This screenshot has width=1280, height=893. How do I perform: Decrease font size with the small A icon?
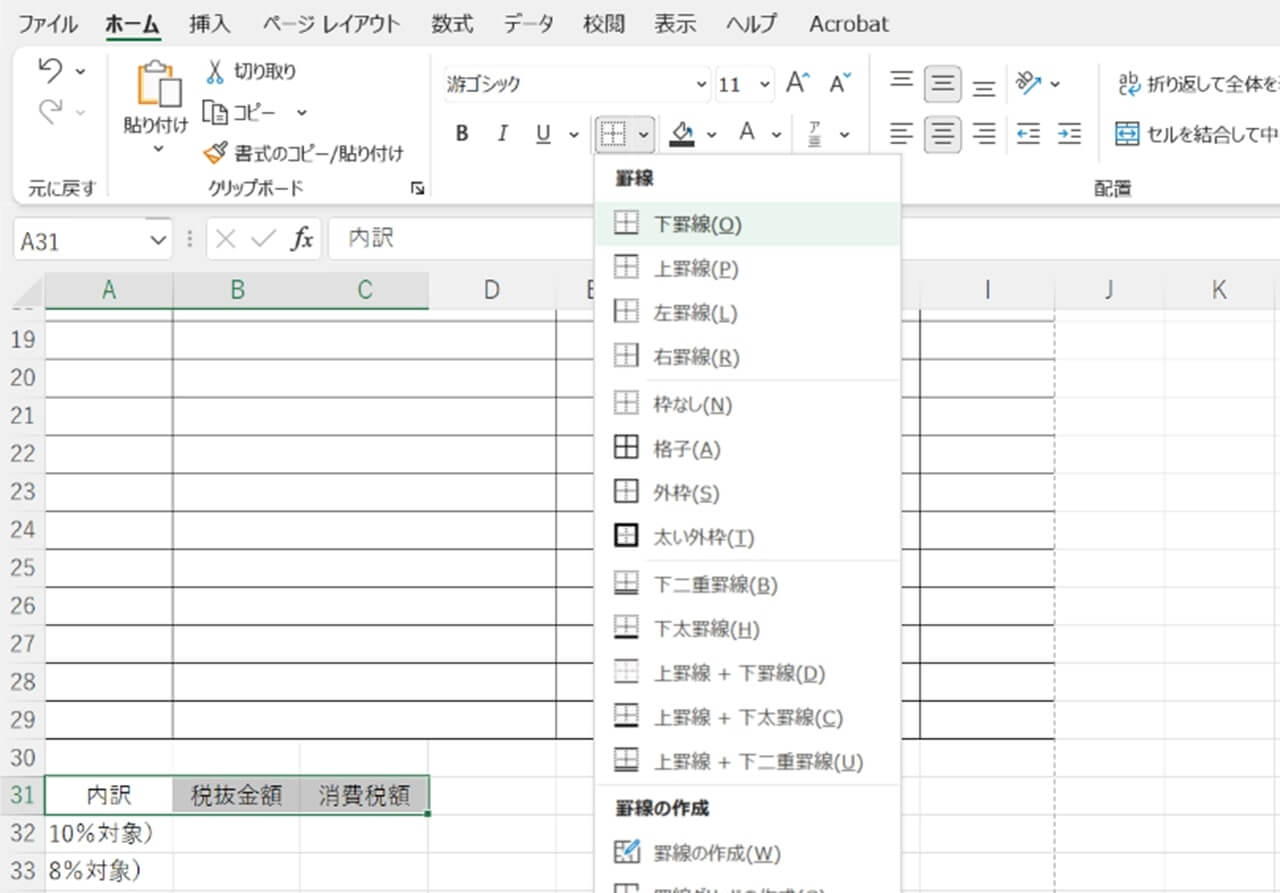tap(840, 83)
